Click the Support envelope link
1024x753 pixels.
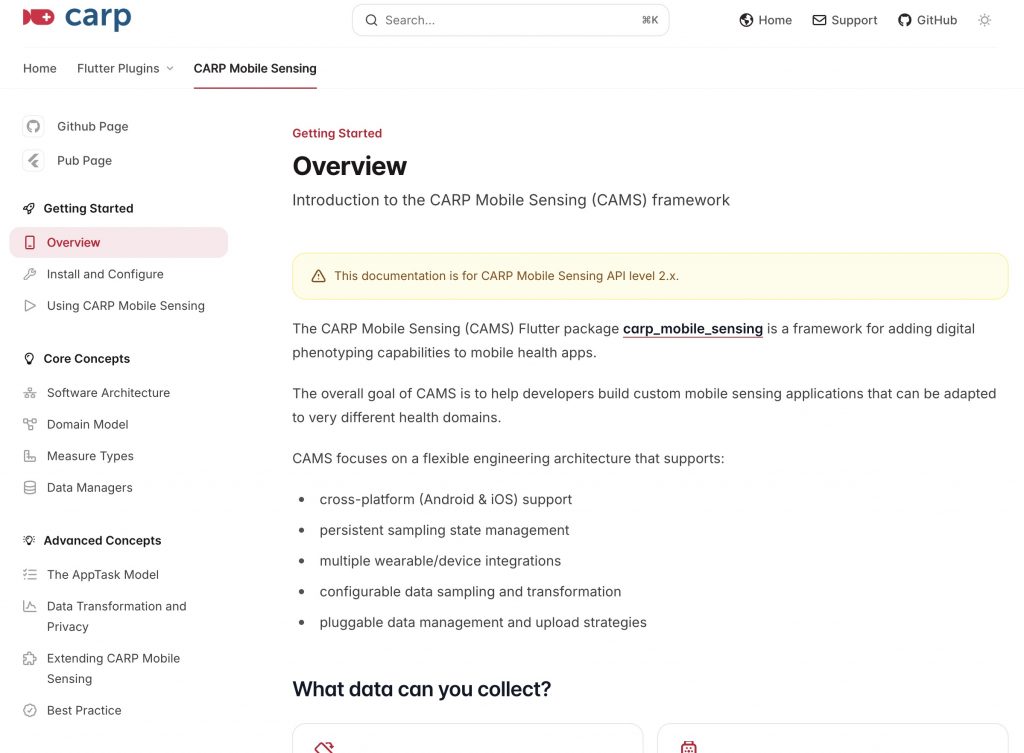pos(844,20)
